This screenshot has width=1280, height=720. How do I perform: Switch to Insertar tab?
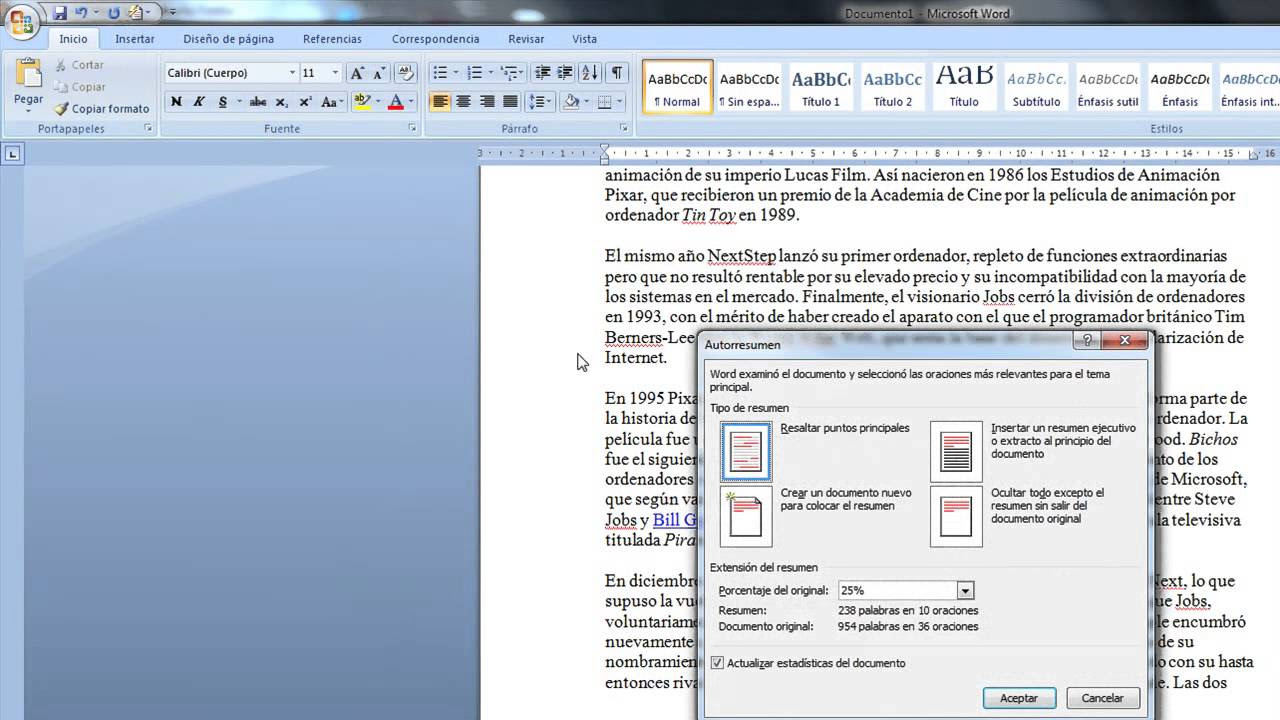pyautogui.click(x=135, y=39)
